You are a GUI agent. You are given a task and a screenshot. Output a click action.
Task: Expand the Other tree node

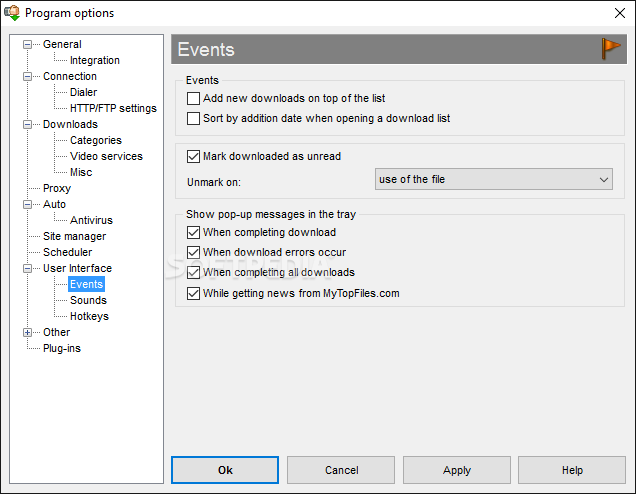click(x=27, y=333)
